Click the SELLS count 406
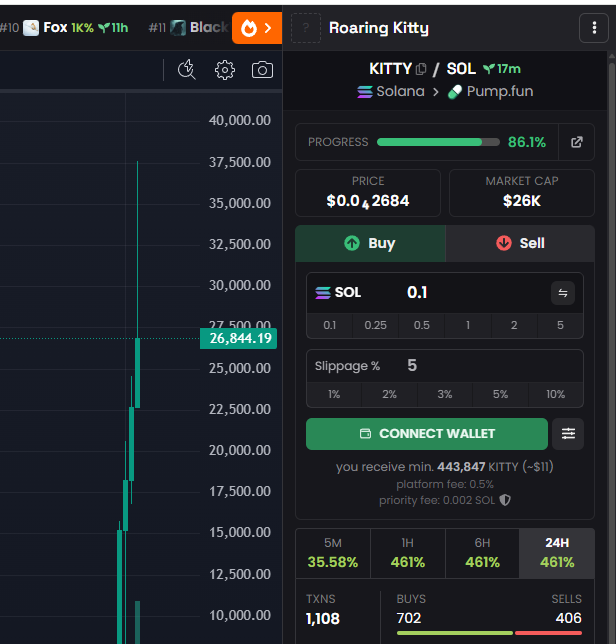Image resolution: width=616 pixels, height=644 pixels. click(x=568, y=618)
